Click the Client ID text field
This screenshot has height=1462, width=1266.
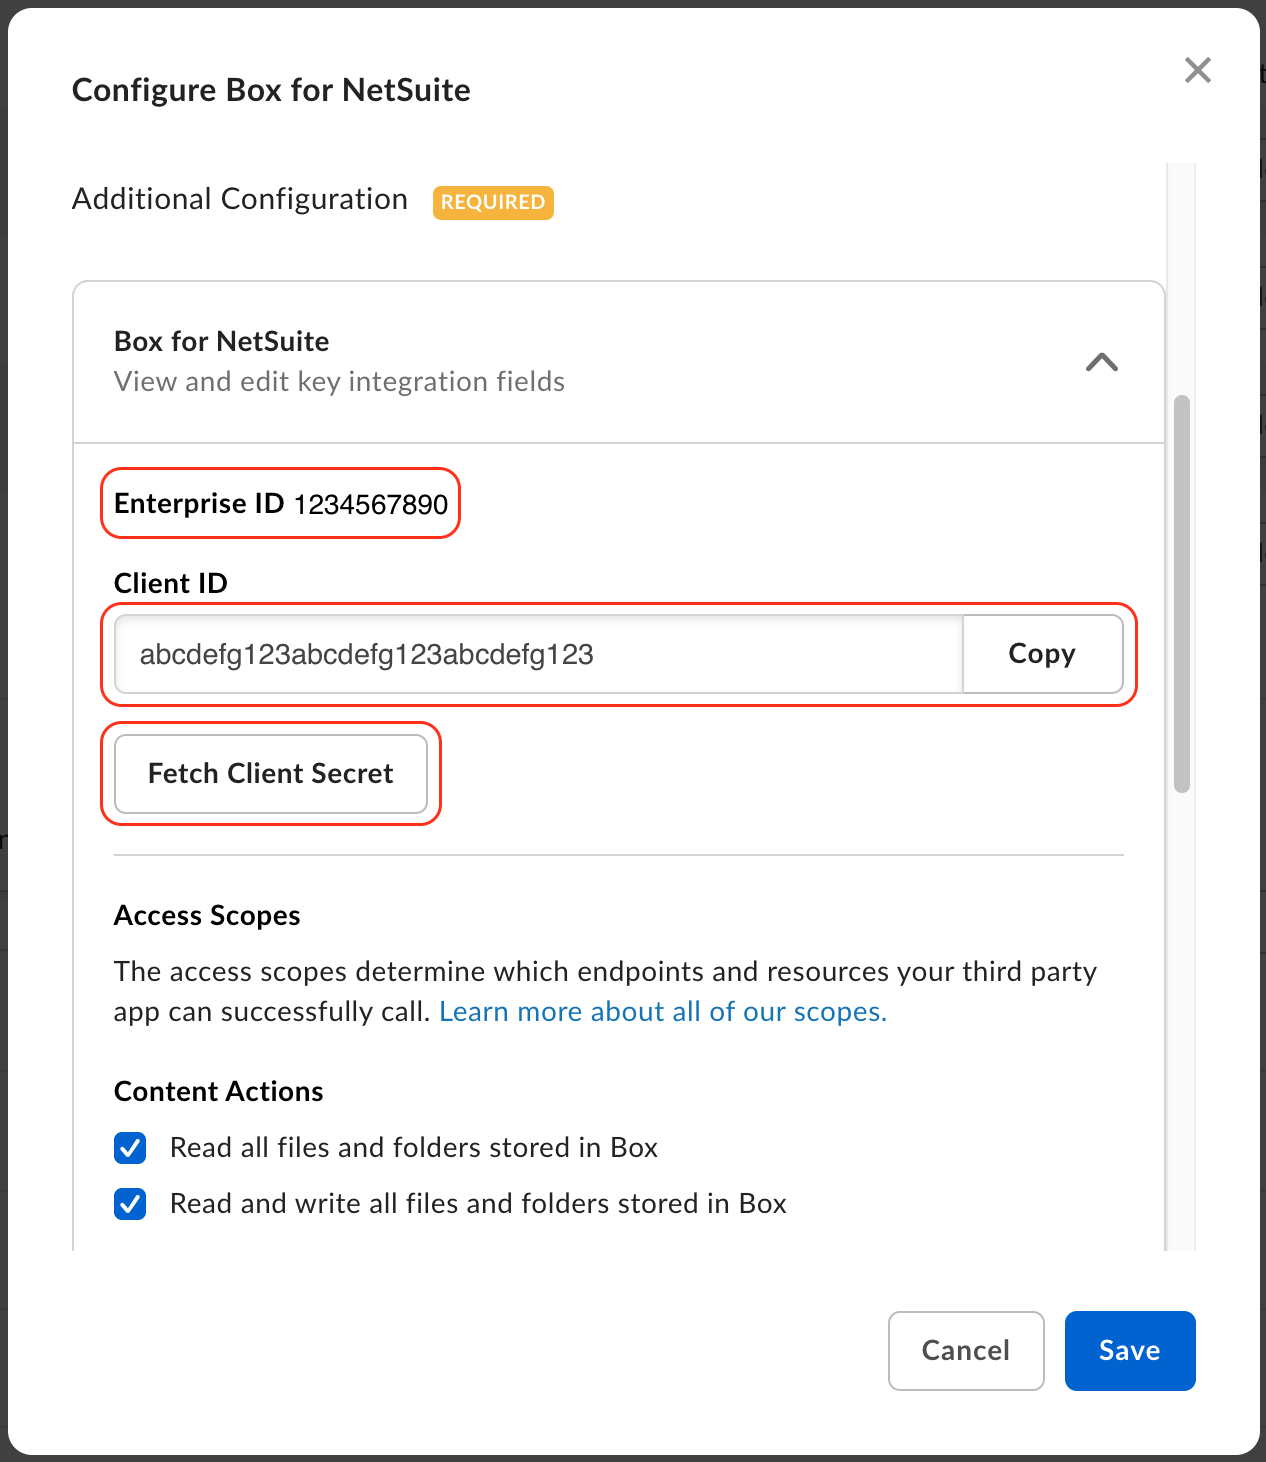click(x=538, y=654)
